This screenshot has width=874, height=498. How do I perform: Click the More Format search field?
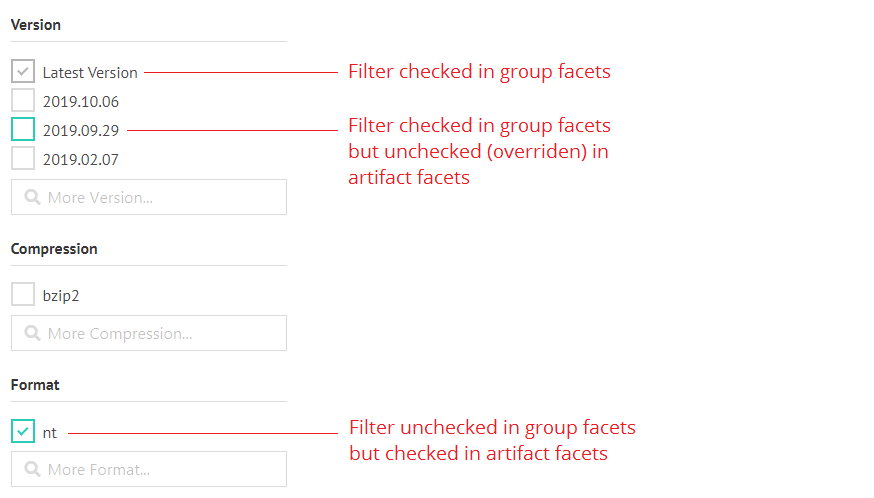[149, 469]
